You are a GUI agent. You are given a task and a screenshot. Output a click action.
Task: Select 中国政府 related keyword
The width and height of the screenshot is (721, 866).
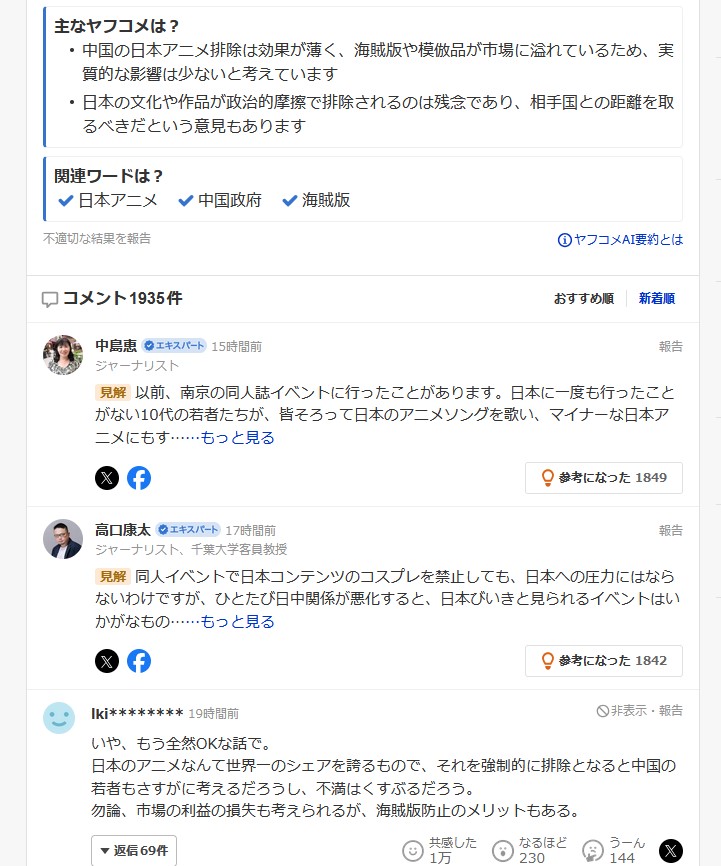pos(220,200)
